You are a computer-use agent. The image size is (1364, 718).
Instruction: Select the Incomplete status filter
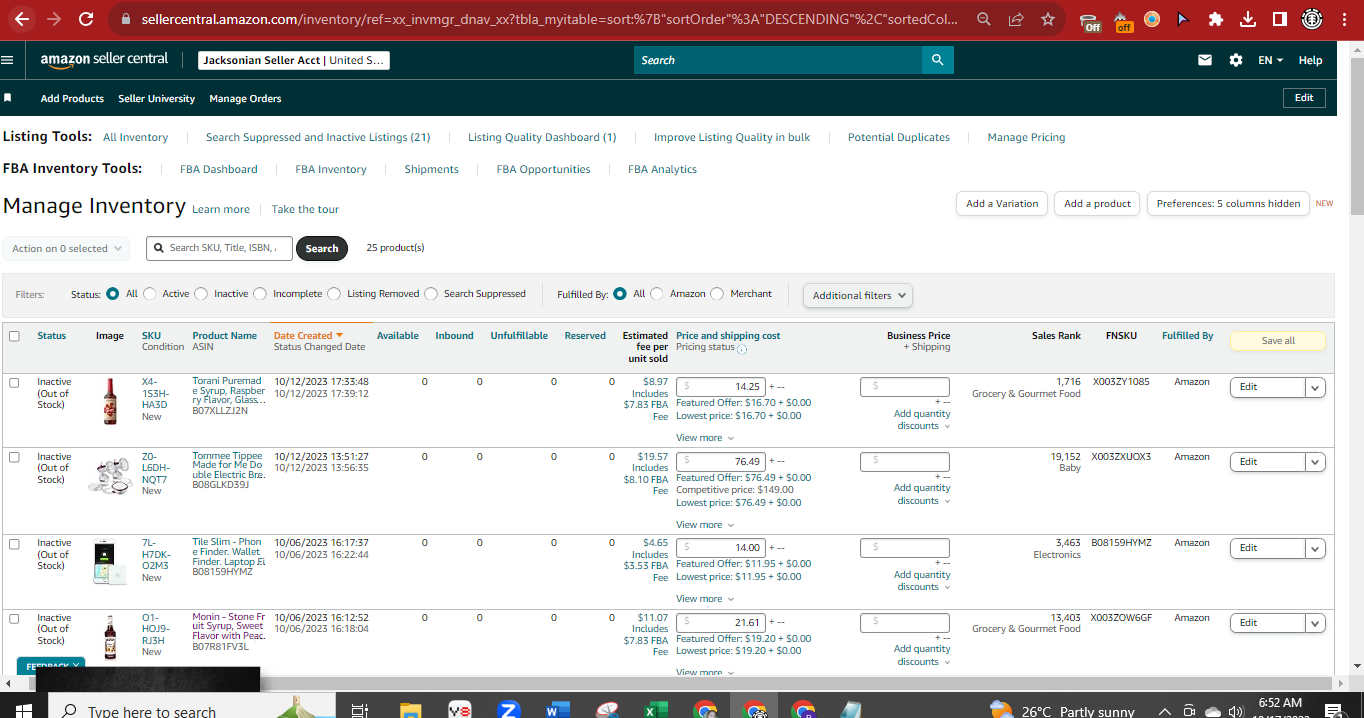coord(260,294)
